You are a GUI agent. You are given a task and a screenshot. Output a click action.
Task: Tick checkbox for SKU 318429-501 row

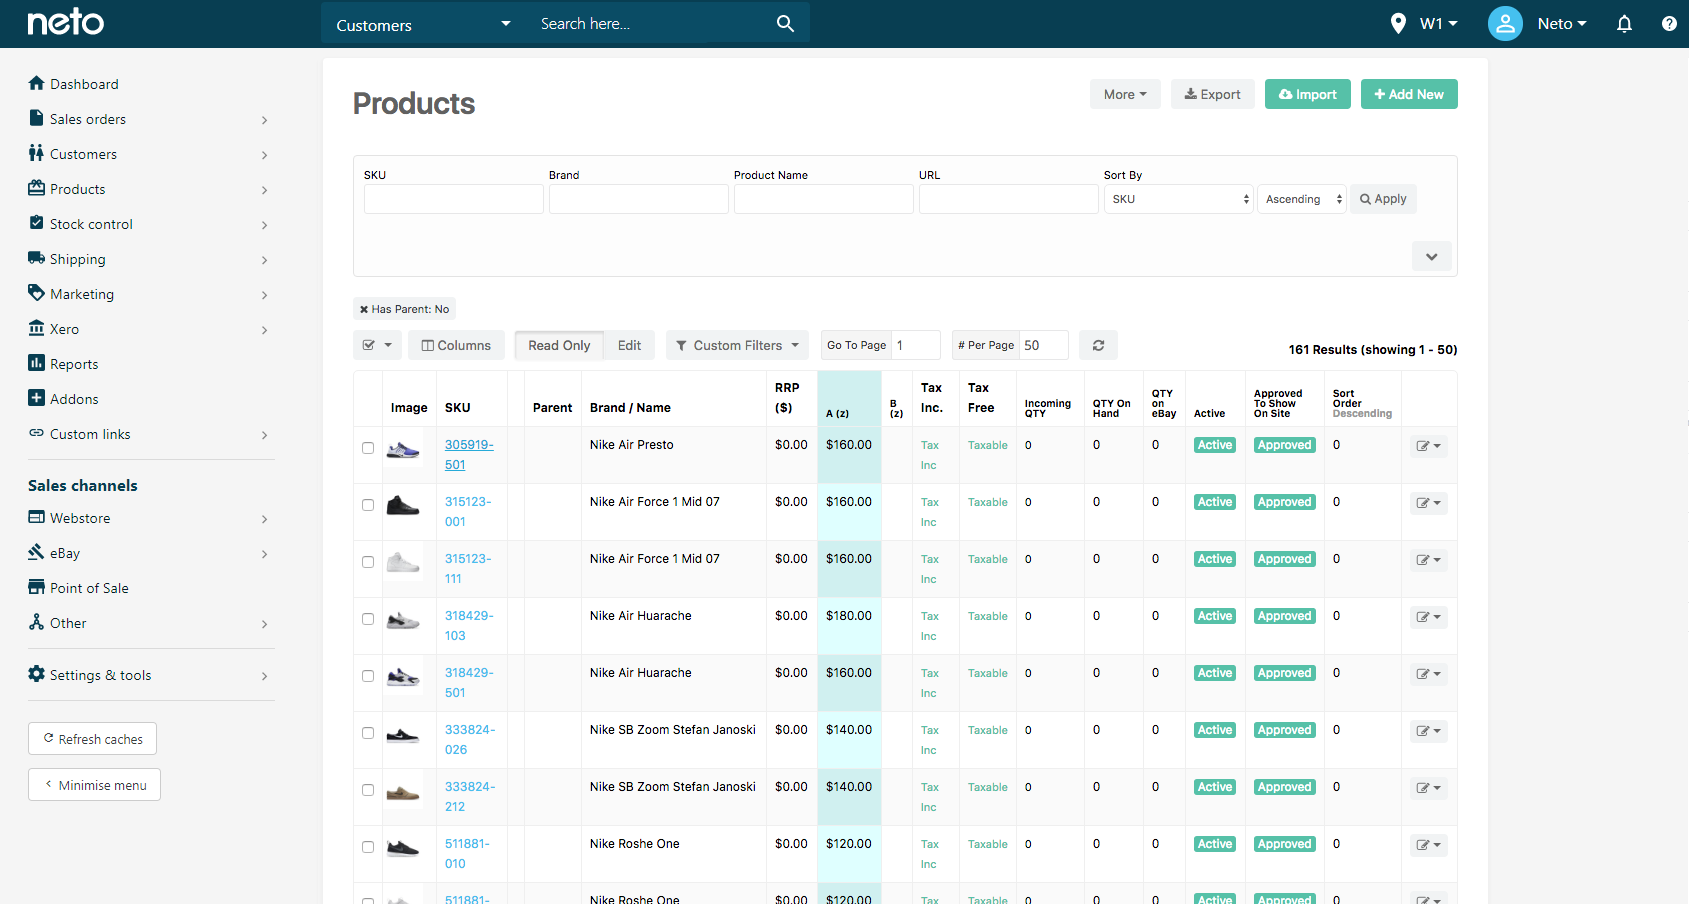tap(368, 676)
